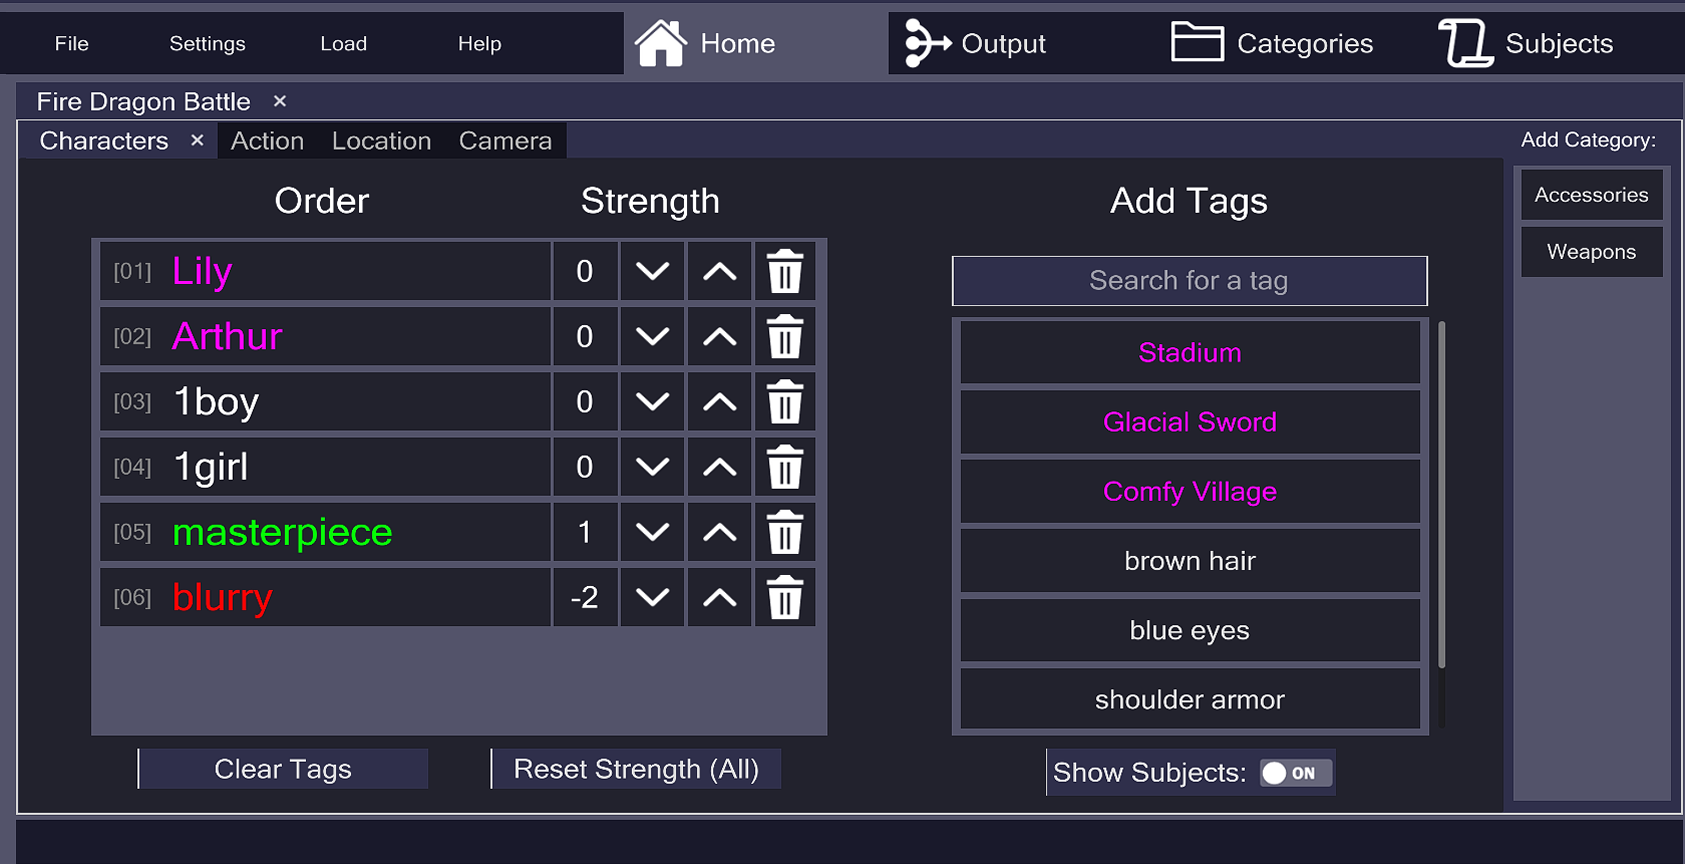Switch to the Location tab
The height and width of the screenshot is (864, 1685).
click(x=381, y=141)
